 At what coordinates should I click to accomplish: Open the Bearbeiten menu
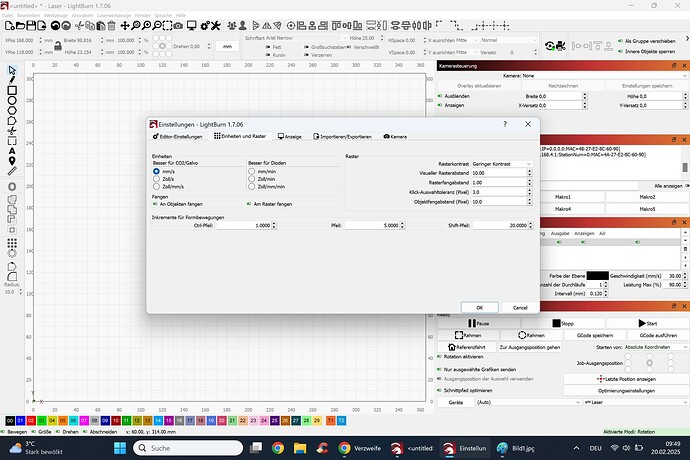28,15
